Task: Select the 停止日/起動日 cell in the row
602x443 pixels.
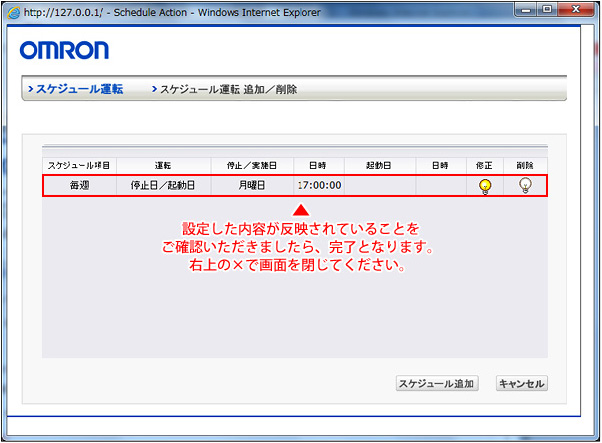Action: pos(164,185)
